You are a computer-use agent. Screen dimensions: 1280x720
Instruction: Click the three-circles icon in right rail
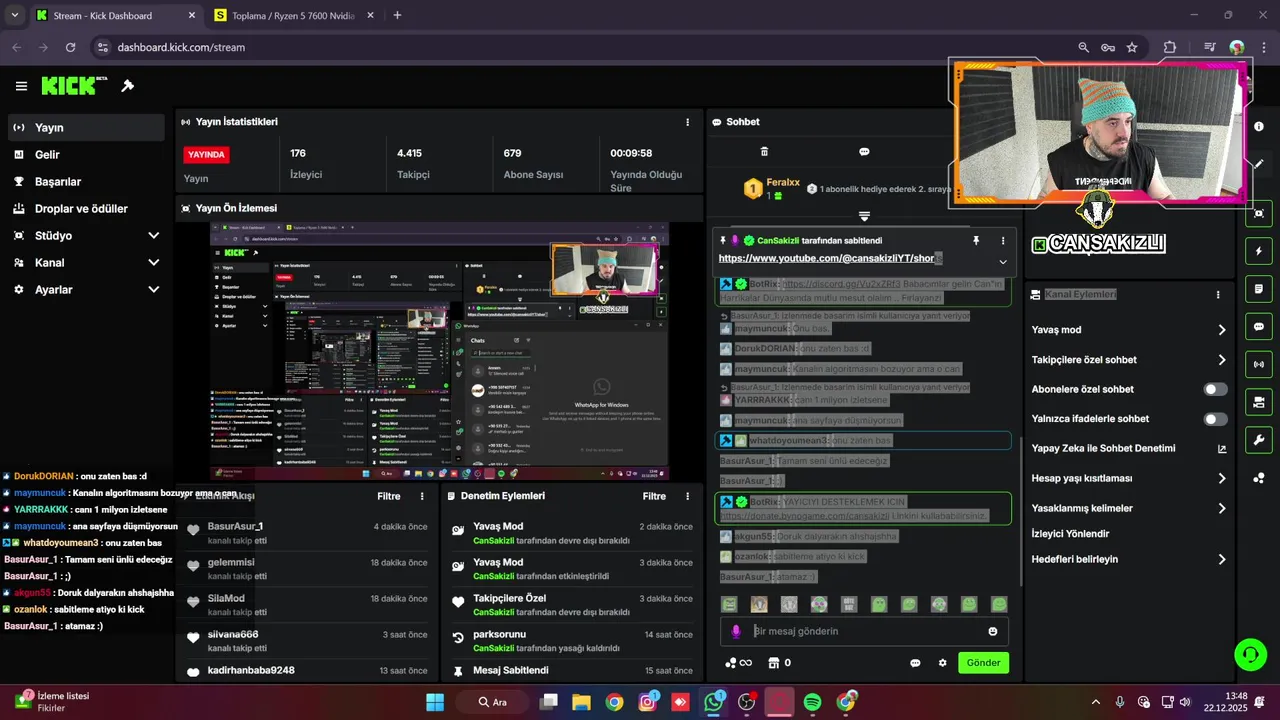click(1259, 478)
